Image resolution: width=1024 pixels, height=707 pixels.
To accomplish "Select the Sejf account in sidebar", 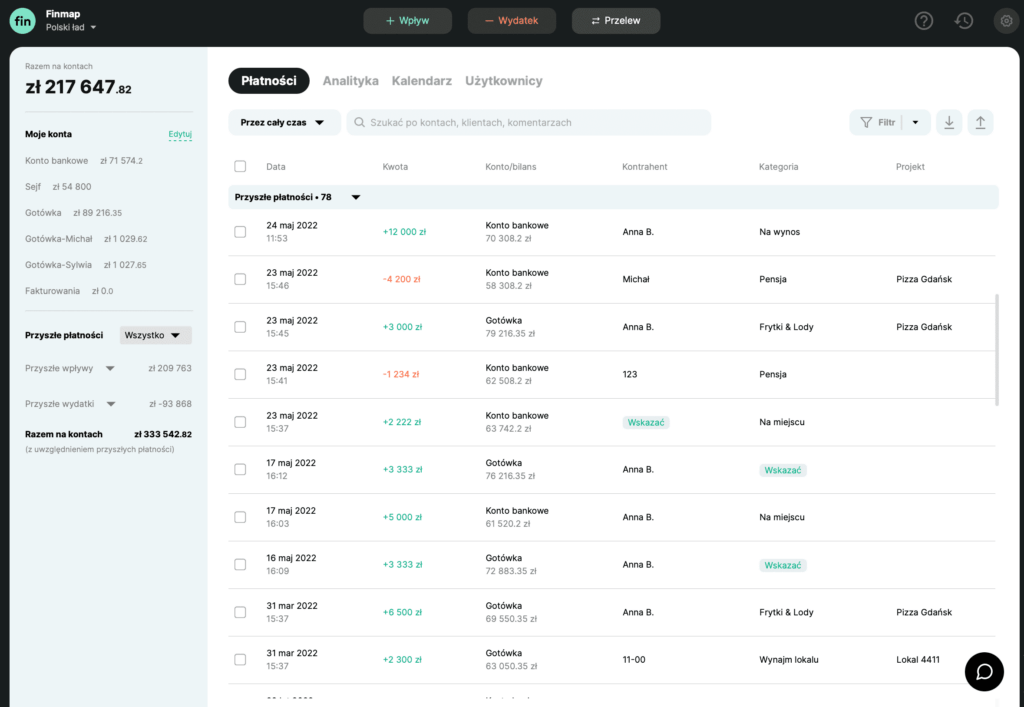I will click(58, 187).
